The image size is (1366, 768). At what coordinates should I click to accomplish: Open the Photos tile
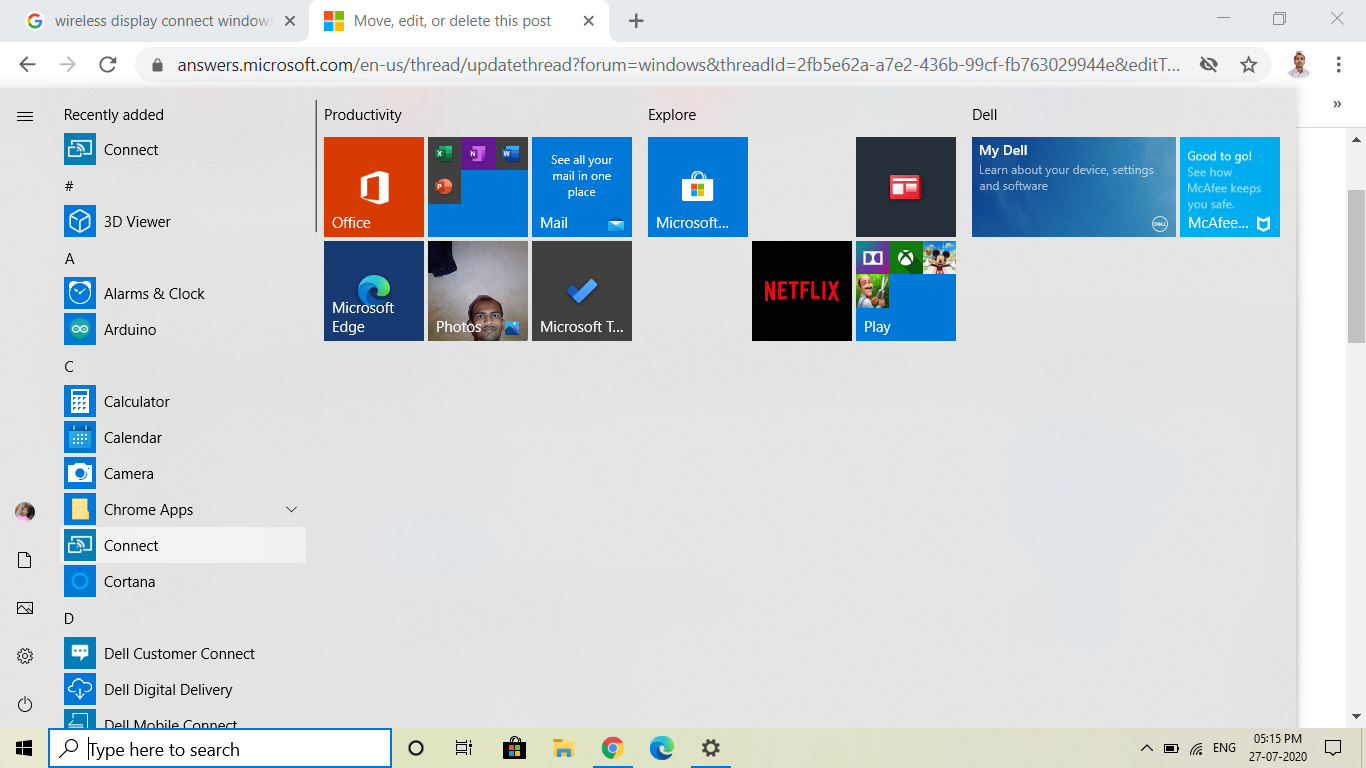point(478,291)
